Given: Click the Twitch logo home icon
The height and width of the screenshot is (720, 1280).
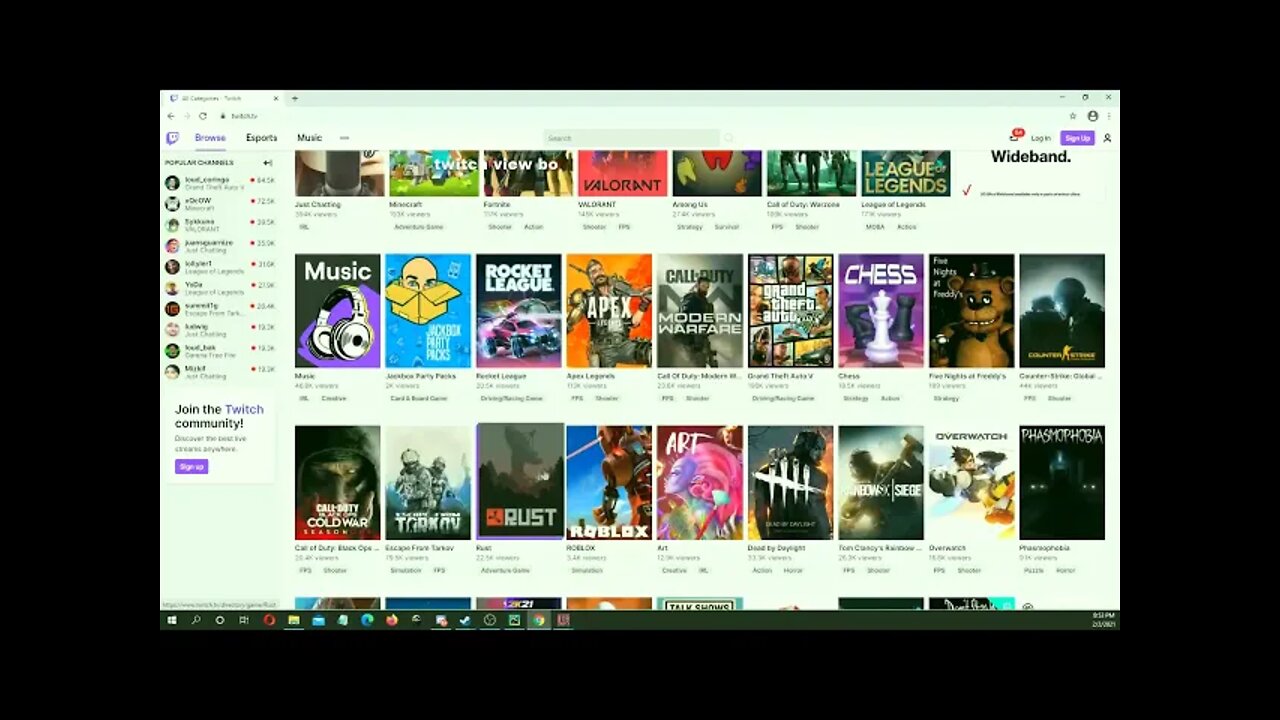Looking at the screenshot, I should [x=172, y=138].
